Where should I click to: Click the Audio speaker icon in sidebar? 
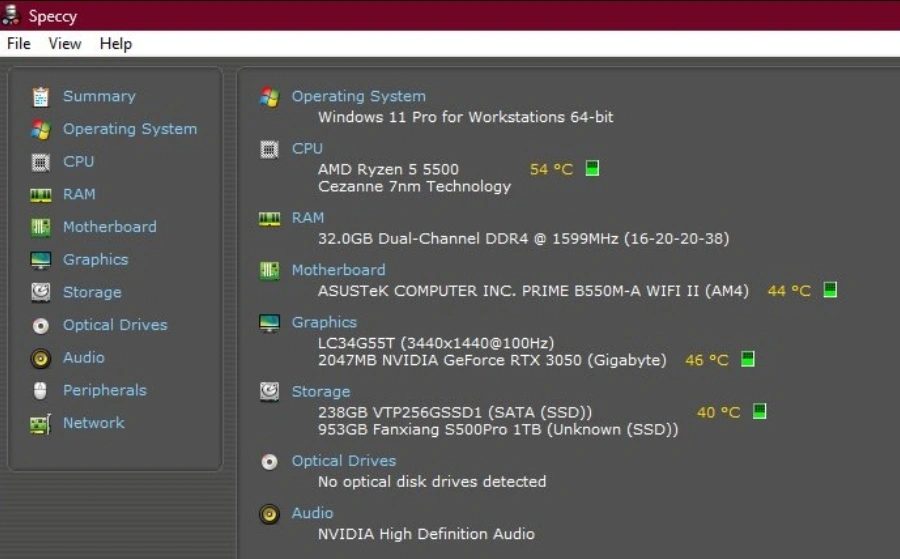click(40, 358)
